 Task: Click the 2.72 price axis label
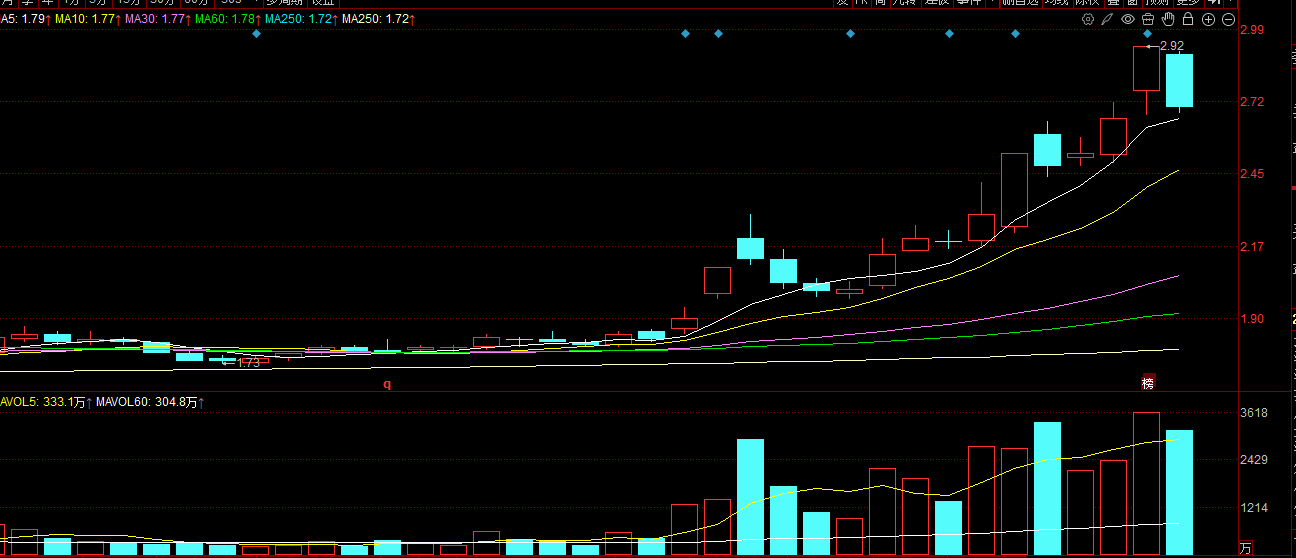(x=1253, y=102)
